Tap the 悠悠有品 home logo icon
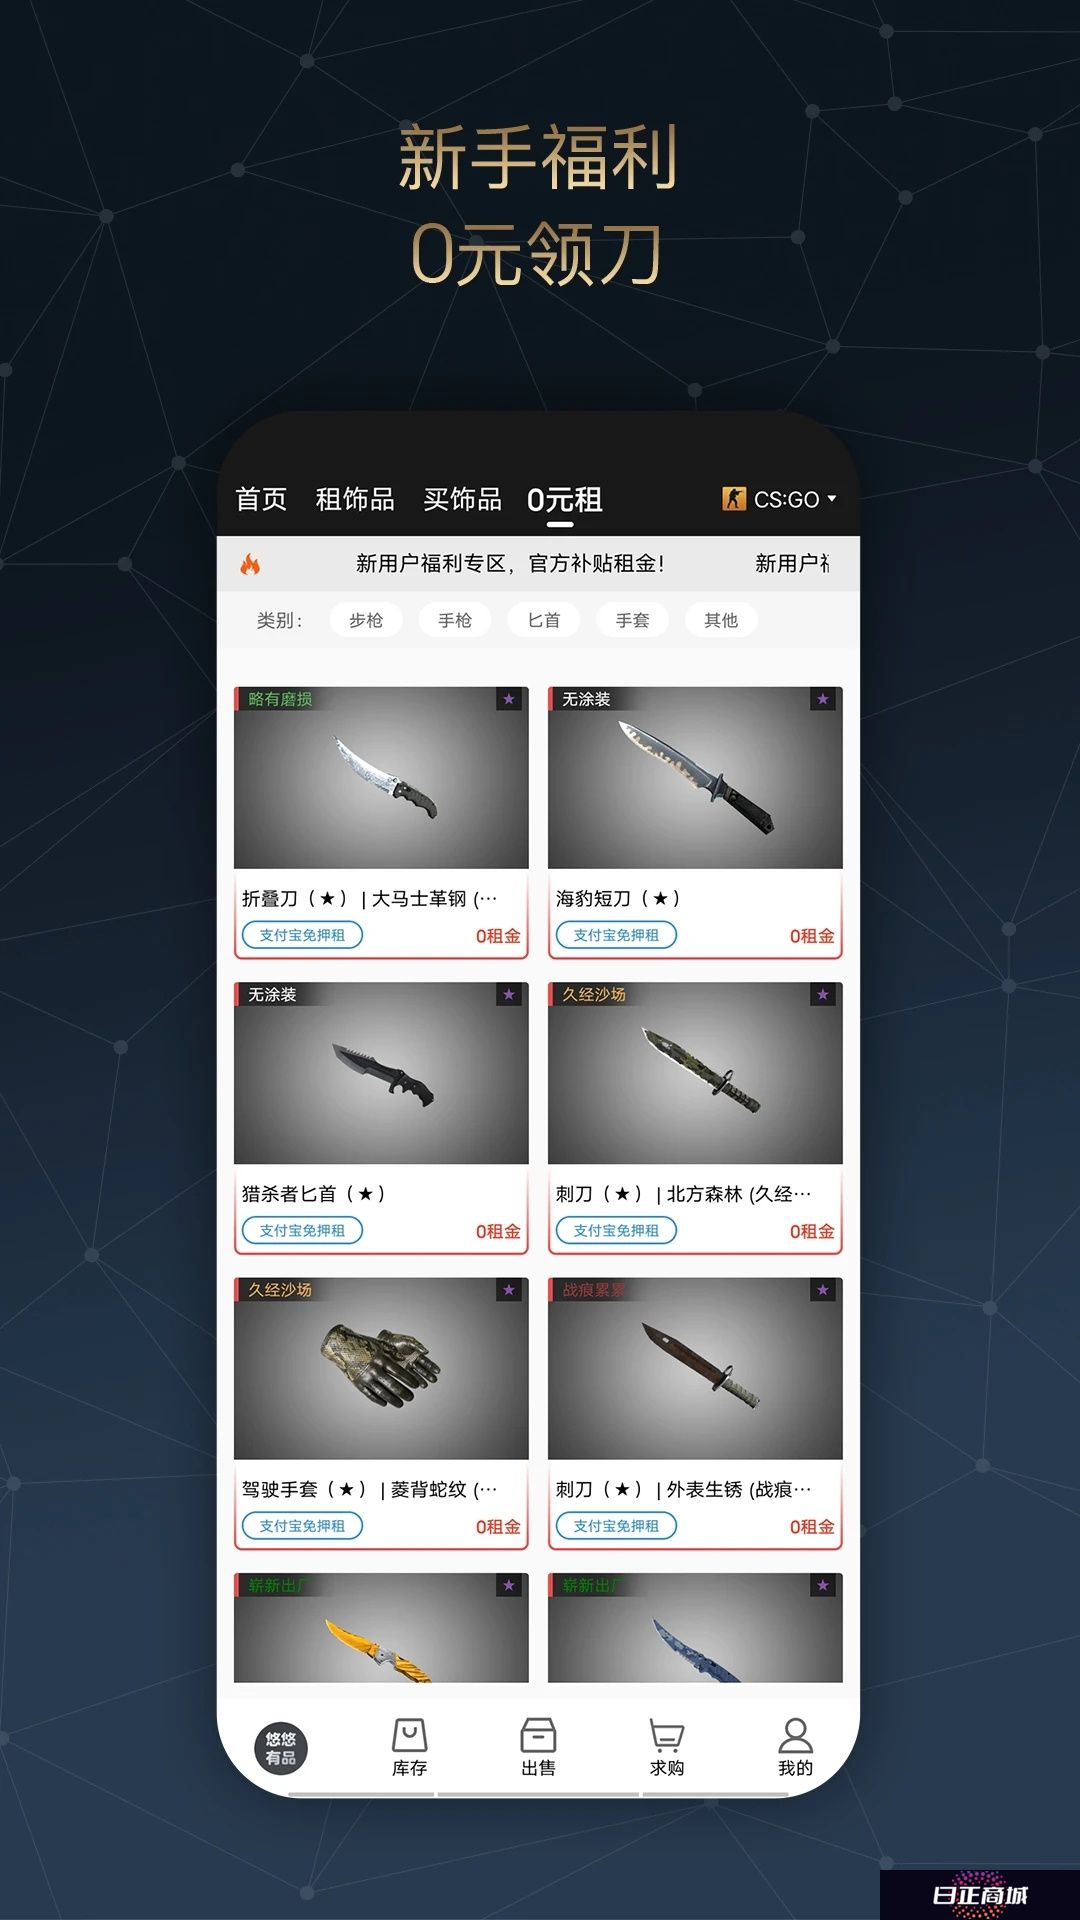 (281, 1748)
